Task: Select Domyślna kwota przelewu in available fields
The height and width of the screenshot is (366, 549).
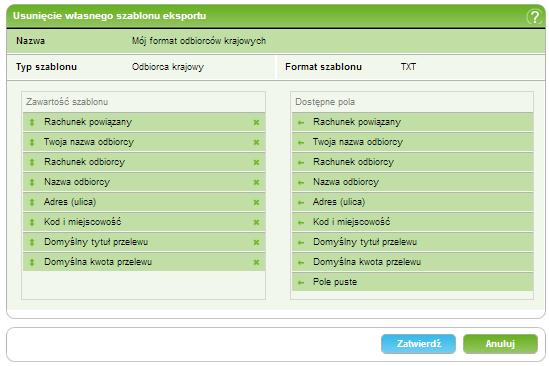Action: (x=413, y=262)
